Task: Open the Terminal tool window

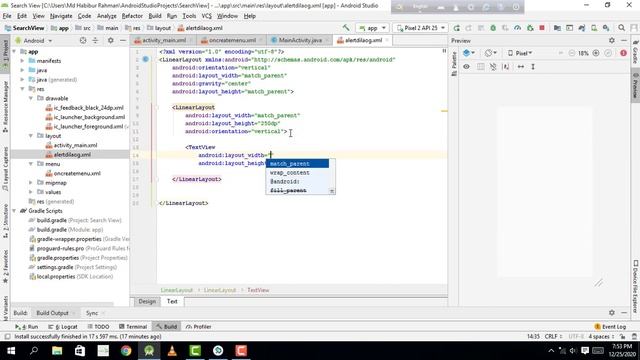Action: pos(133,327)
